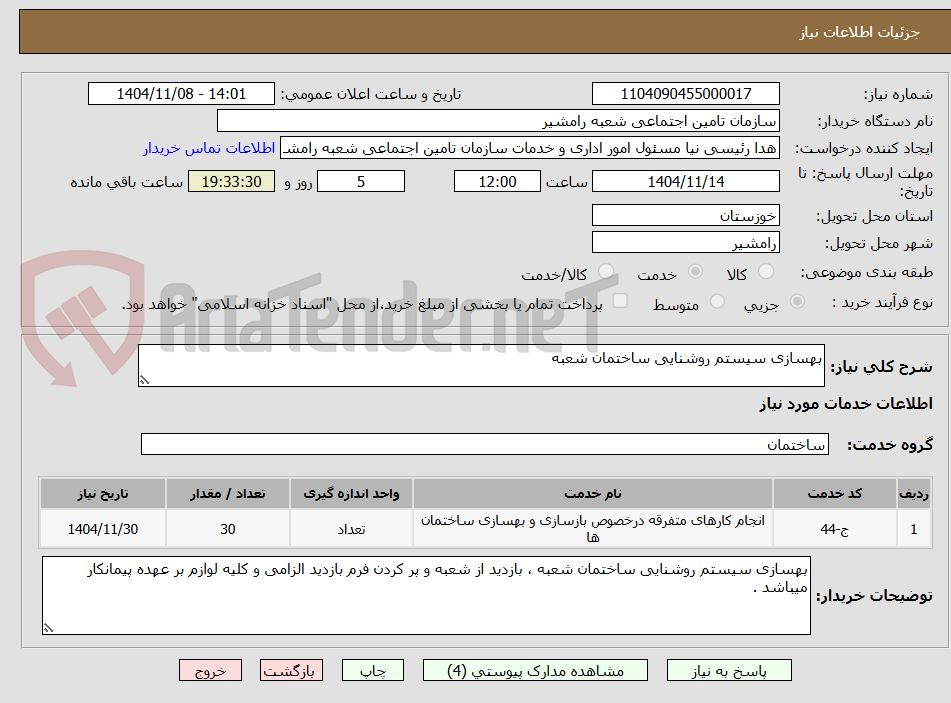
Task: Click the remaining days field 5
Action: pyautogui.click(x=361, y=181)
